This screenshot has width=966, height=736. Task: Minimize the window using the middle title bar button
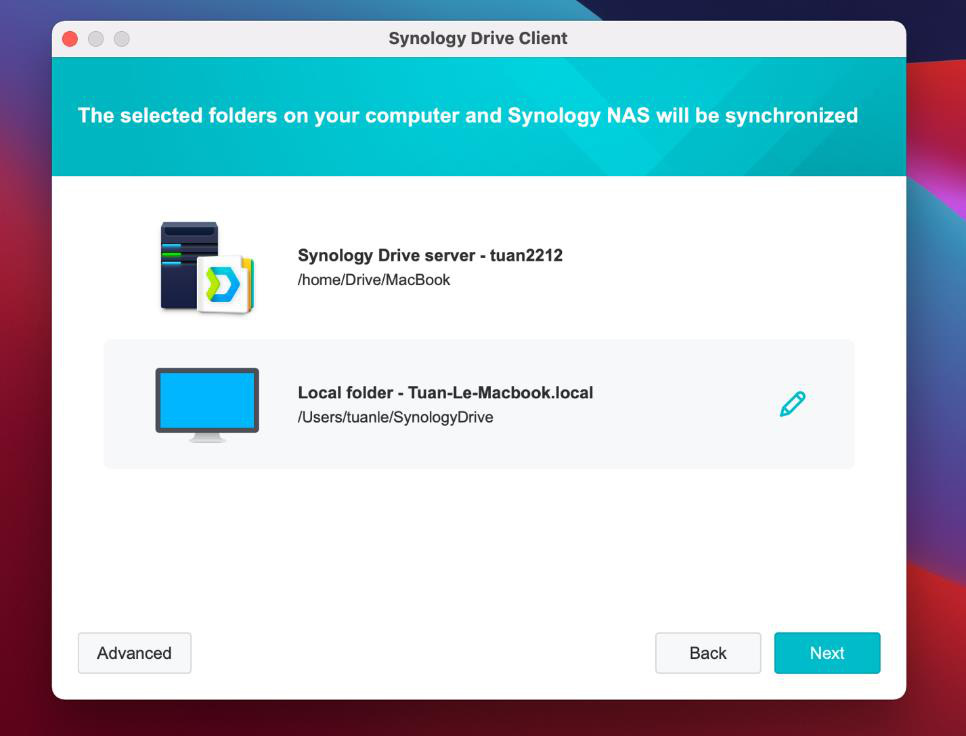coord(96,39)
